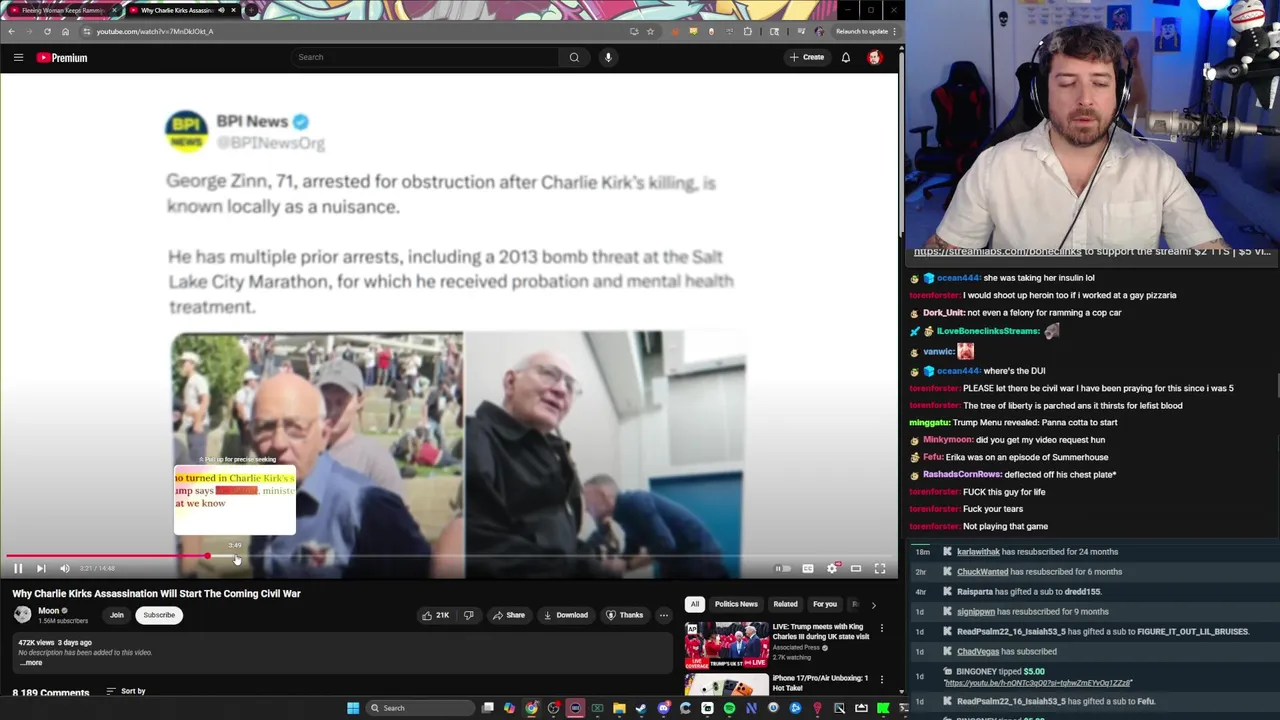This screenshot has width=1280, height=720.
Task: Open a new browser tab
Action: 251,10
